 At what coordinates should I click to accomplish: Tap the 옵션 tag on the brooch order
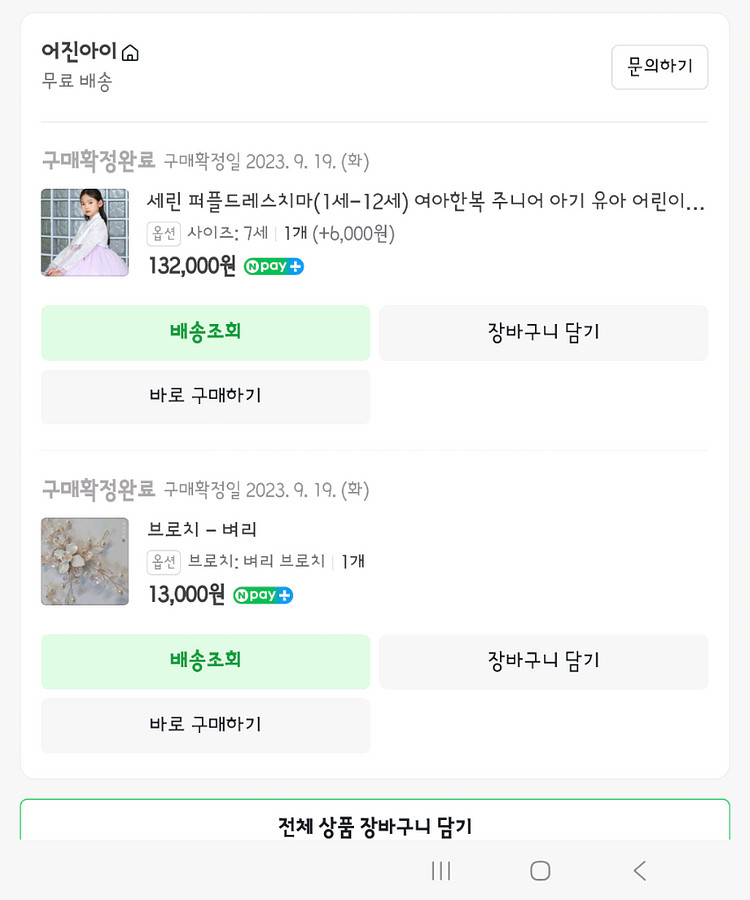[163, 562]
